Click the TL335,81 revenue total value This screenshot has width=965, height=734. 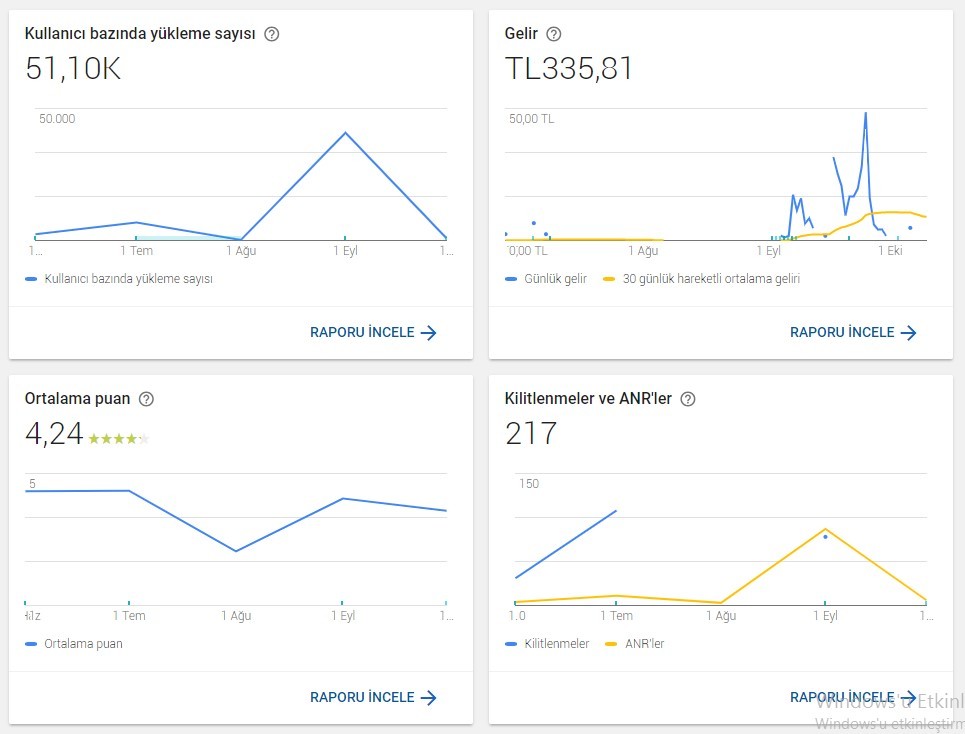click(568, 68)
